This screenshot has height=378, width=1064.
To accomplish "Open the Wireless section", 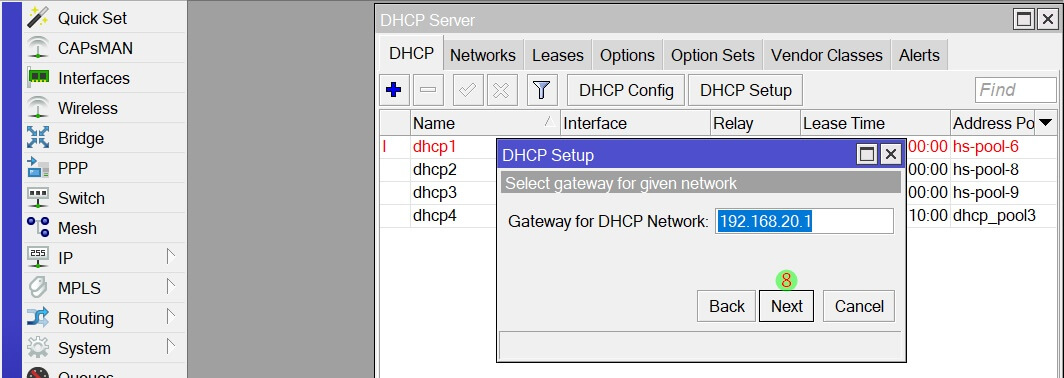I will click(104, 108).
